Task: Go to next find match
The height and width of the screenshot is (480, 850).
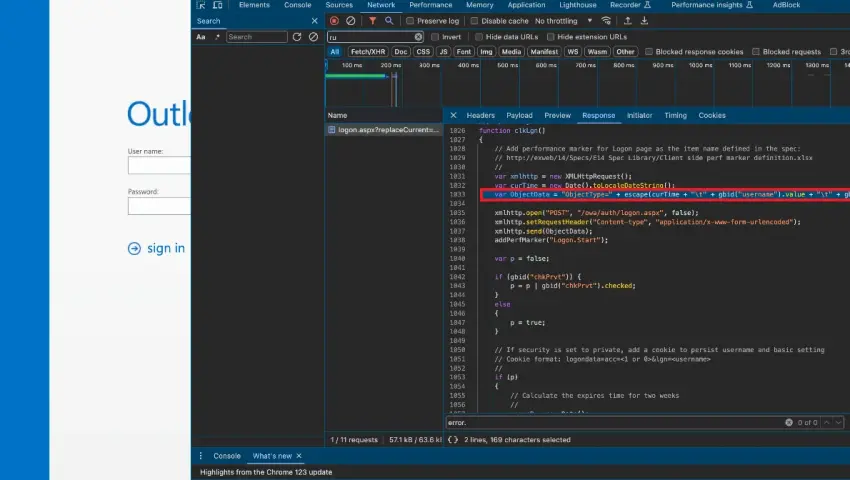Action: coord(839,423)
